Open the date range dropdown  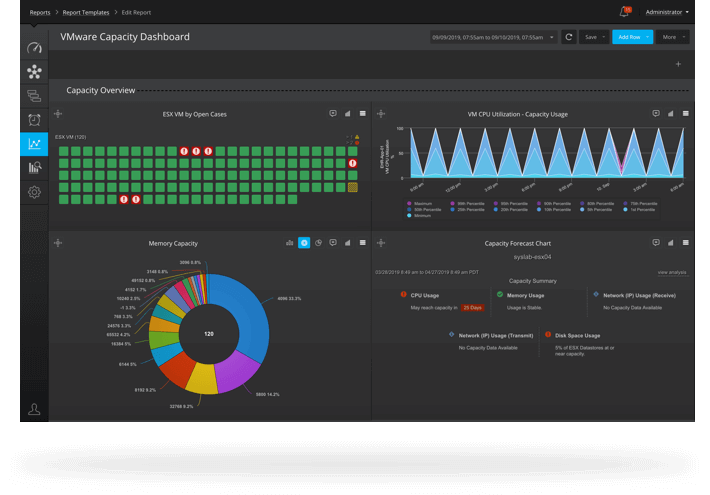point(493,37)
